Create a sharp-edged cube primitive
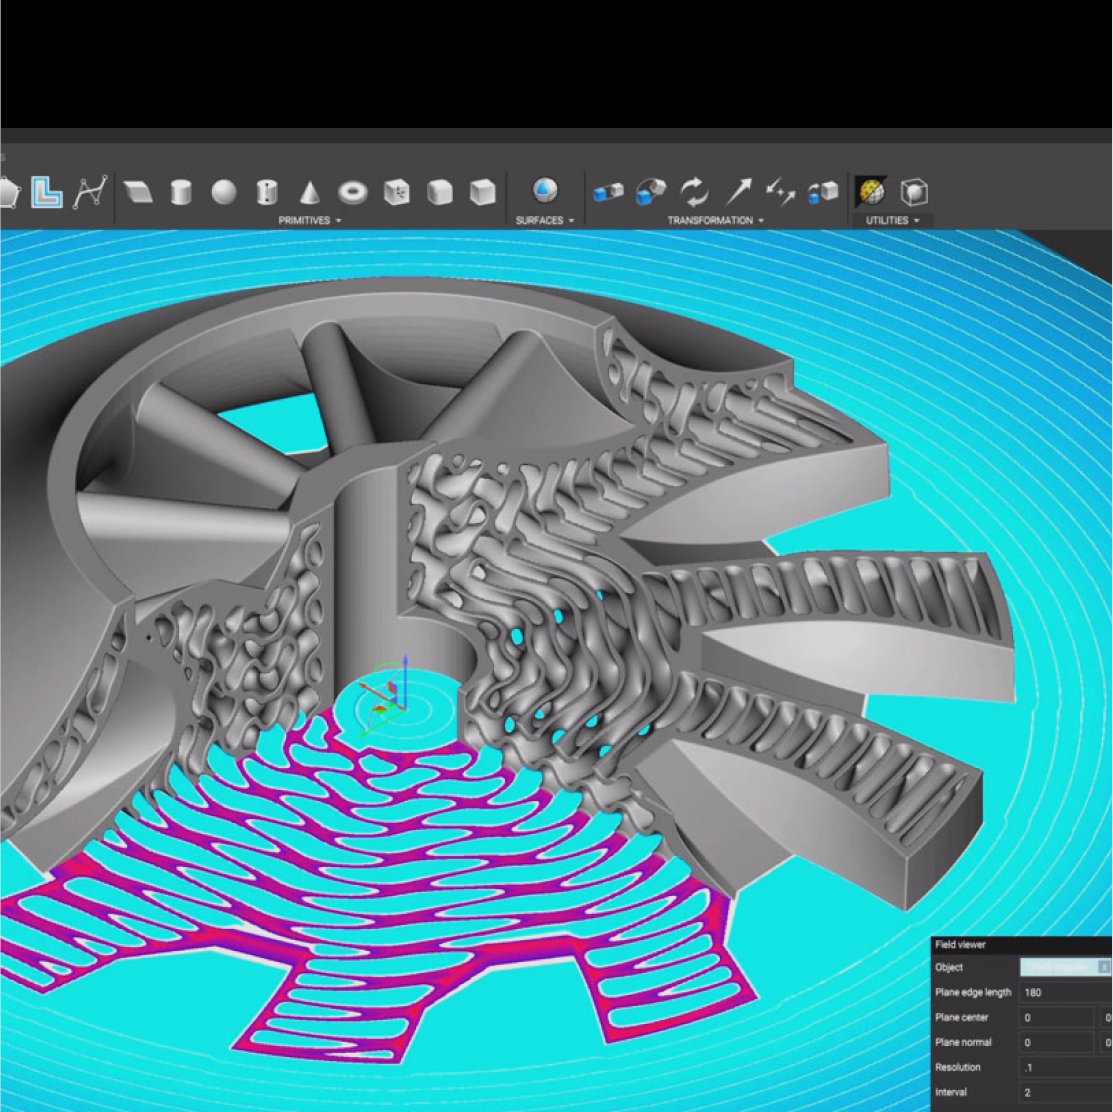Screen dimensions: 1113x1112 pyautogui.click(x=483, y=192)
